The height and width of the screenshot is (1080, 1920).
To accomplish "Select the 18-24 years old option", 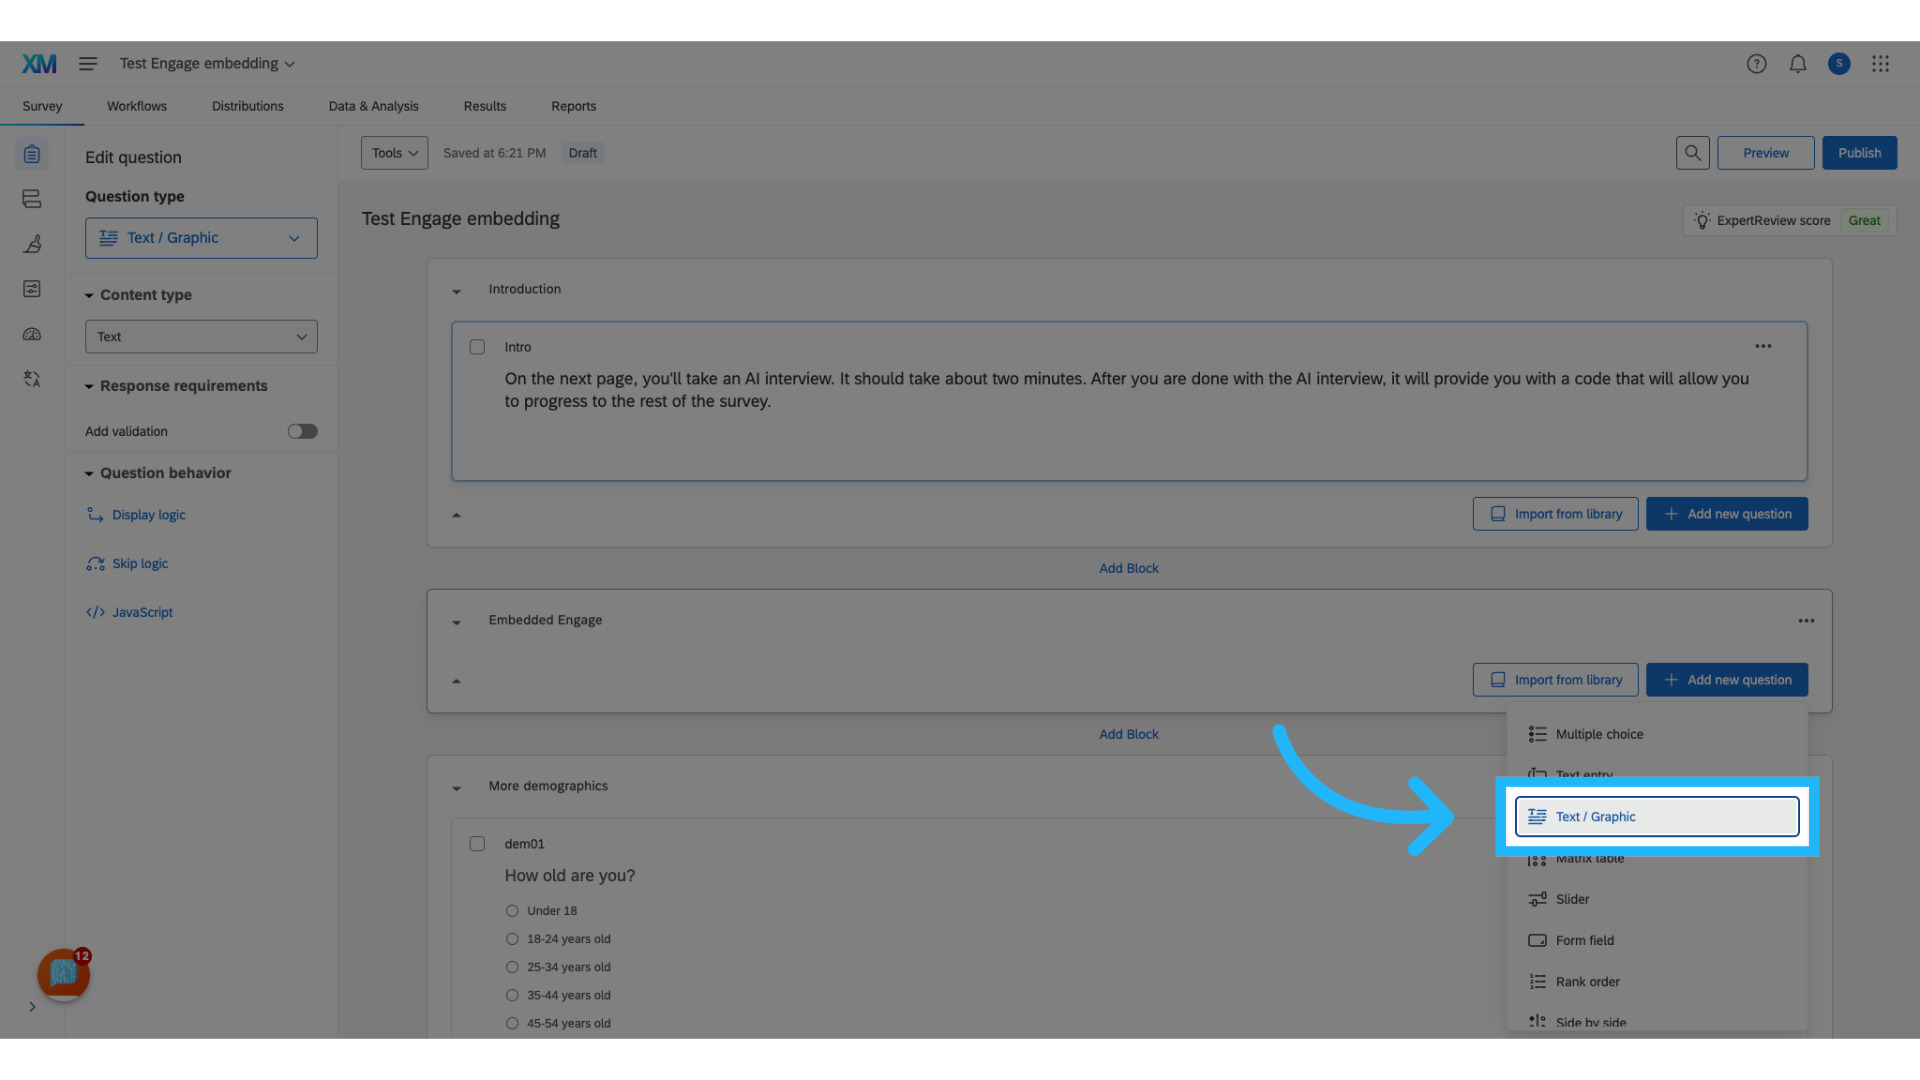I will pyautogui.click(x=512, y=939).
